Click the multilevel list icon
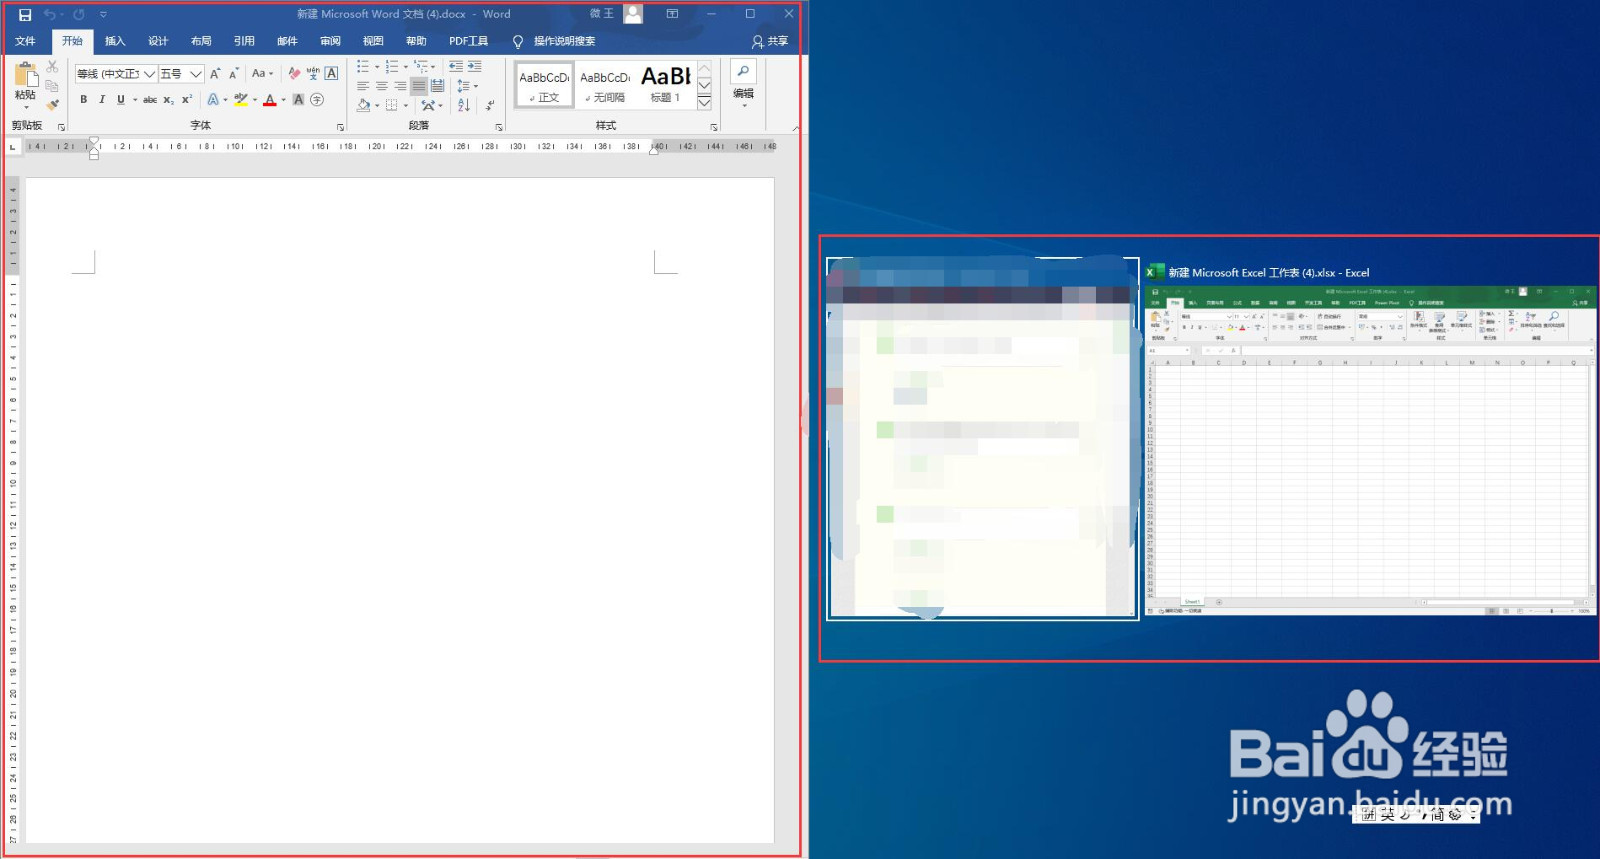1600x859 pixels. coord(421,67)
